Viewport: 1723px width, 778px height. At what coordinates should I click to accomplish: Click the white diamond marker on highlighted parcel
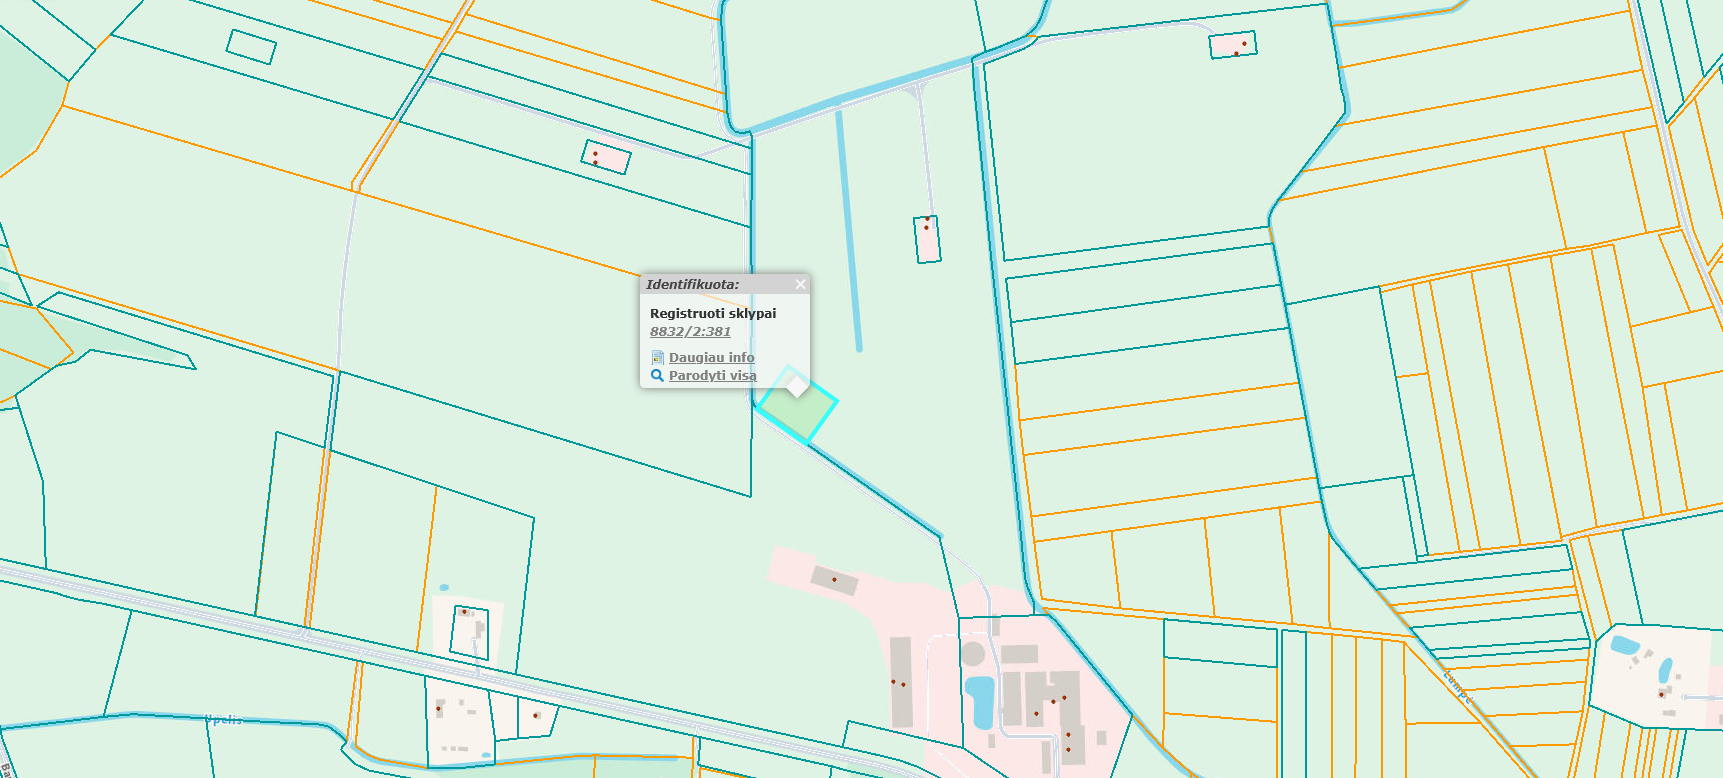pyautogui.click(x=797, y=387)
